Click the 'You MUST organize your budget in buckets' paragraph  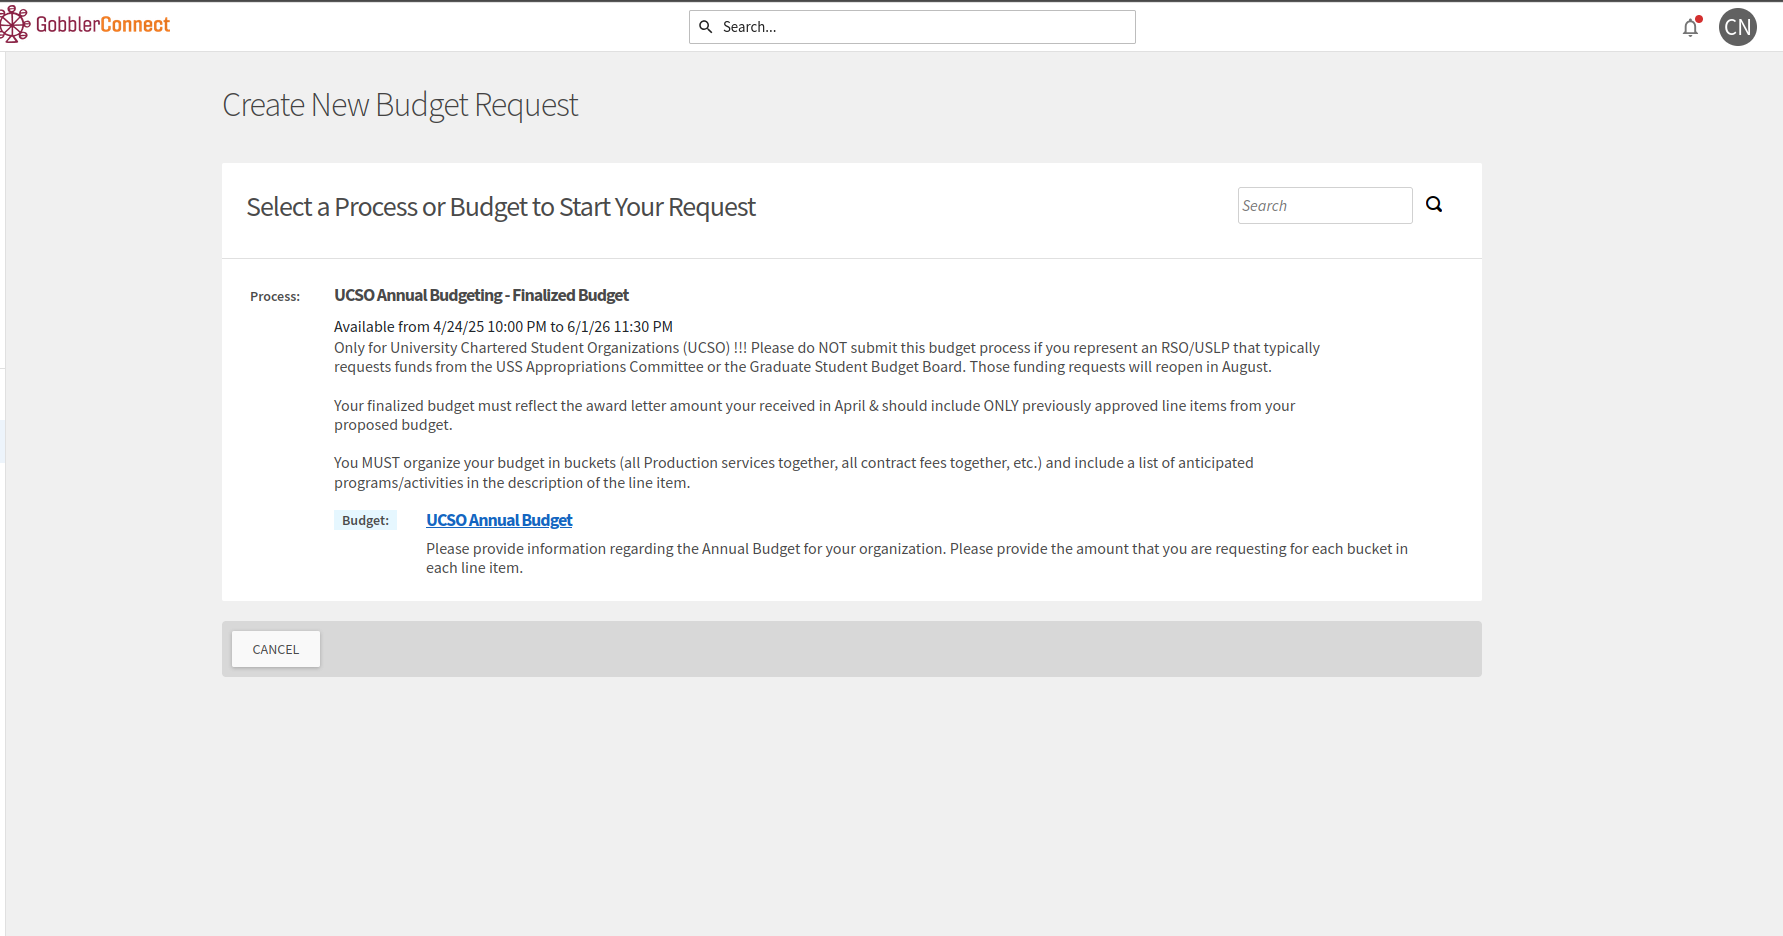coord(793,472)
